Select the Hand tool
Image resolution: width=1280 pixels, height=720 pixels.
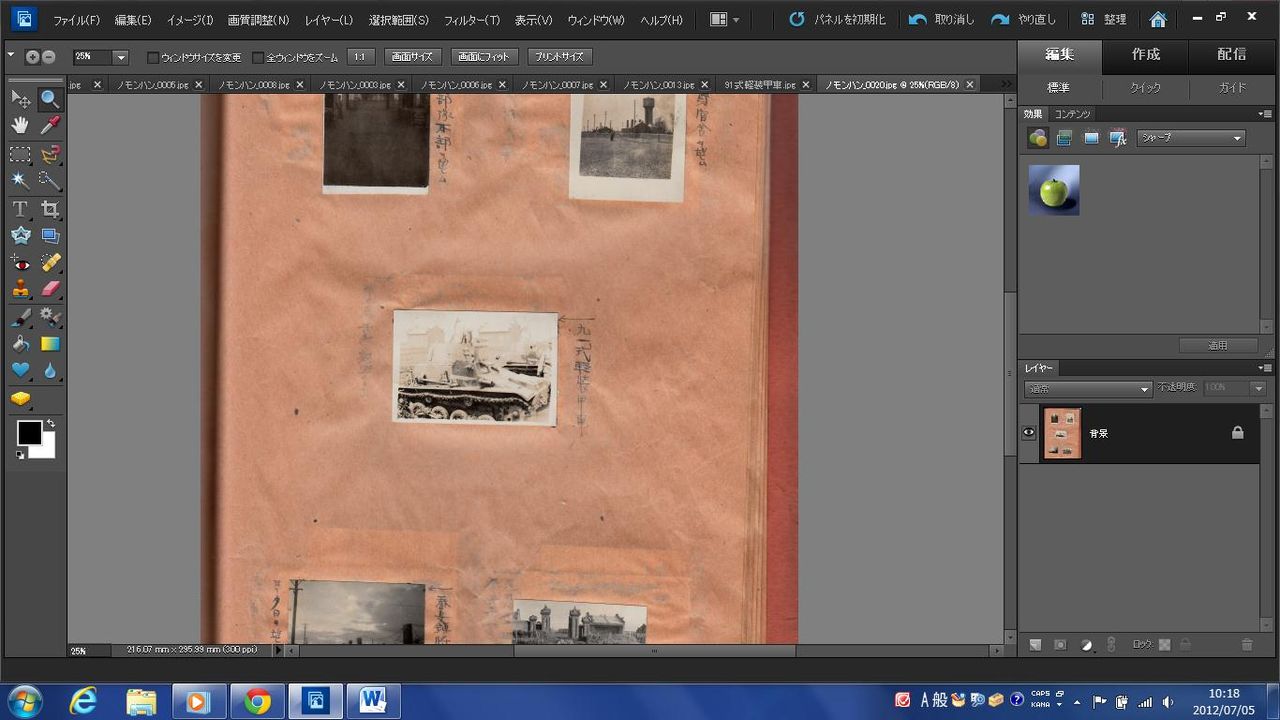coord(20,125)
